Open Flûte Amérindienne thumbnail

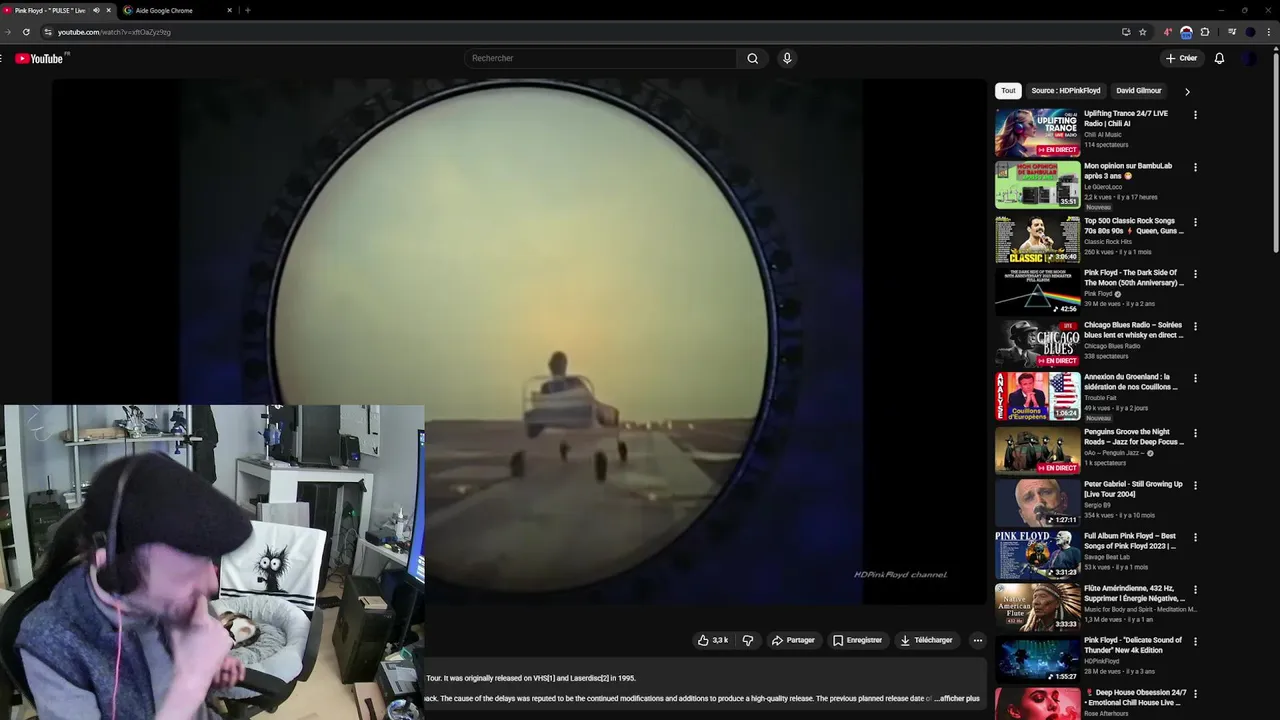[x=1037, y=608]
